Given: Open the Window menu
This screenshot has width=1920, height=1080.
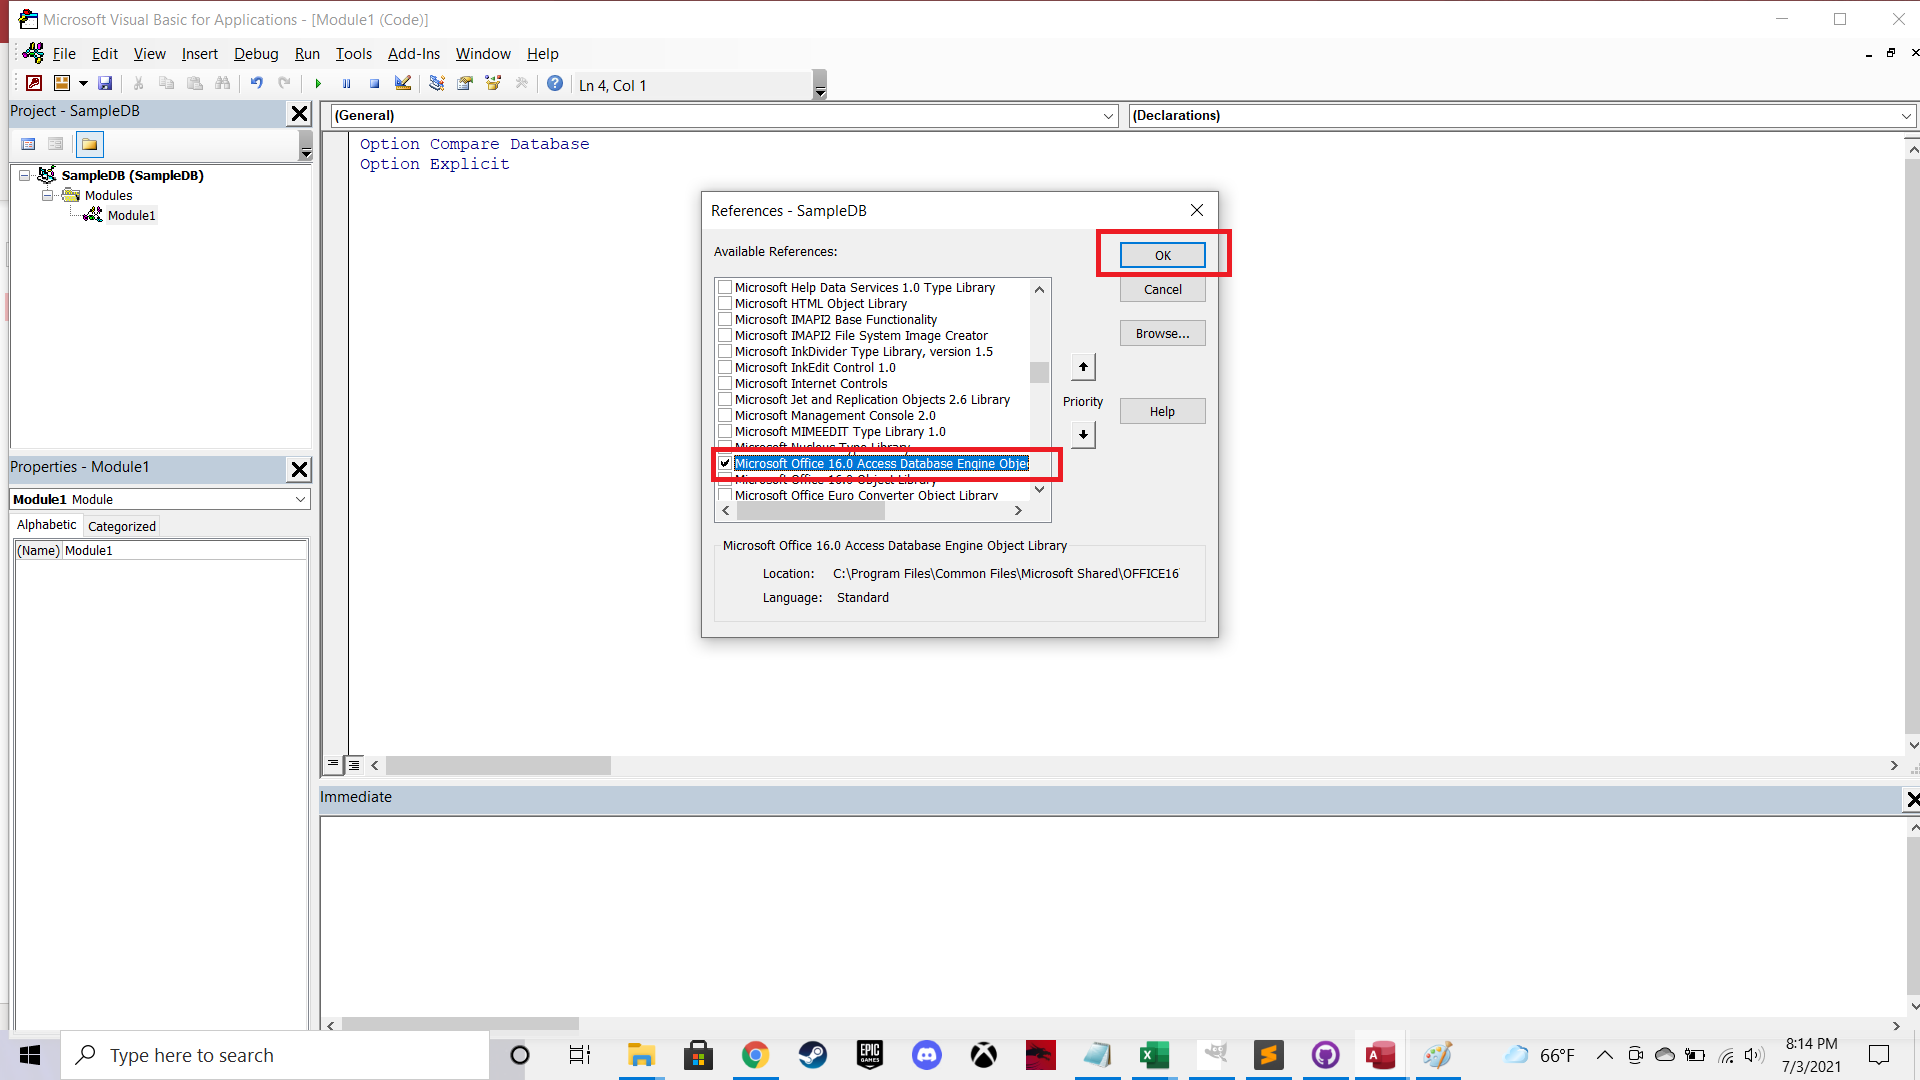Looking at the screenshot, I should point(483,54).
